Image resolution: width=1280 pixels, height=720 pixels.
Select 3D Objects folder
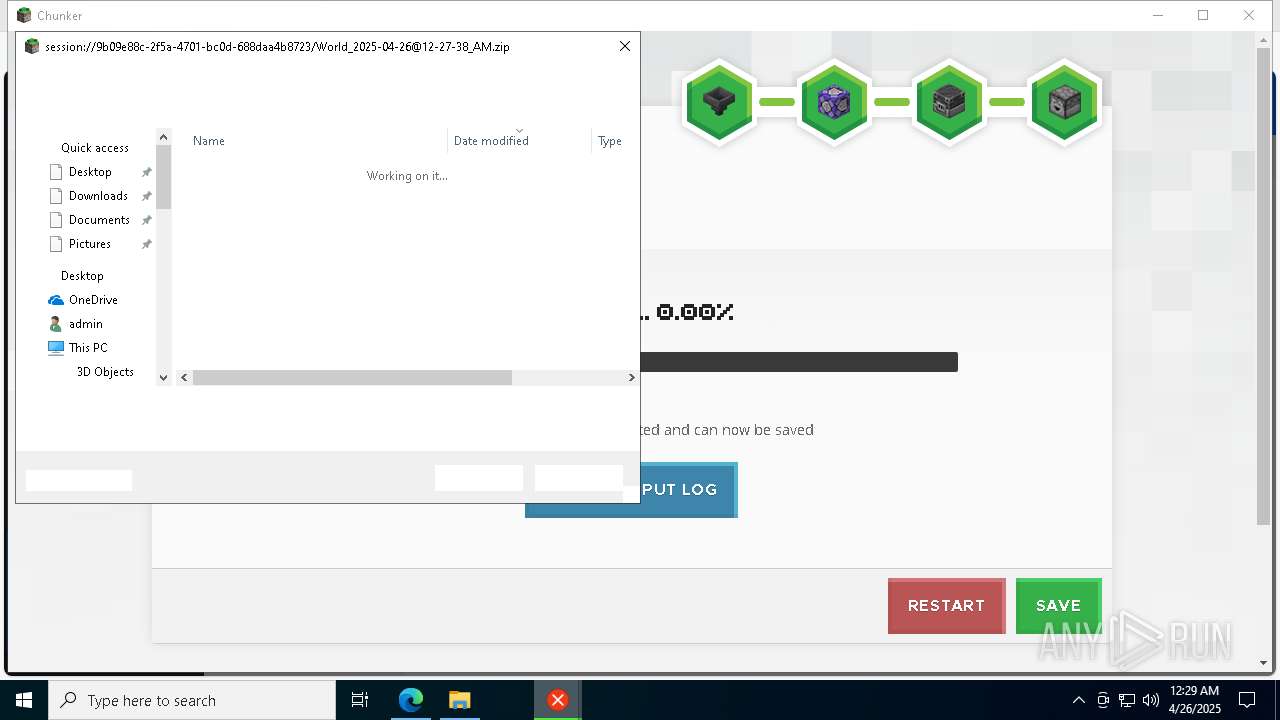105,372
